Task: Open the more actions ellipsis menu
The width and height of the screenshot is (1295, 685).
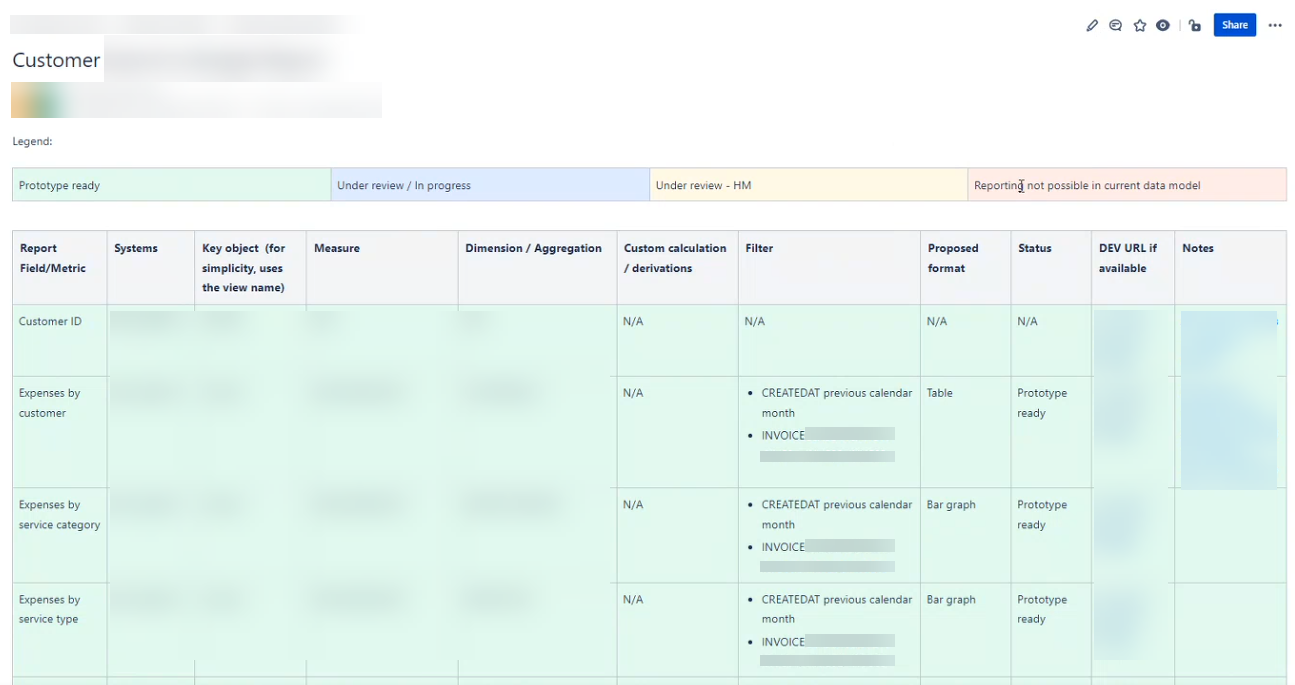Action: [1274, 26]
